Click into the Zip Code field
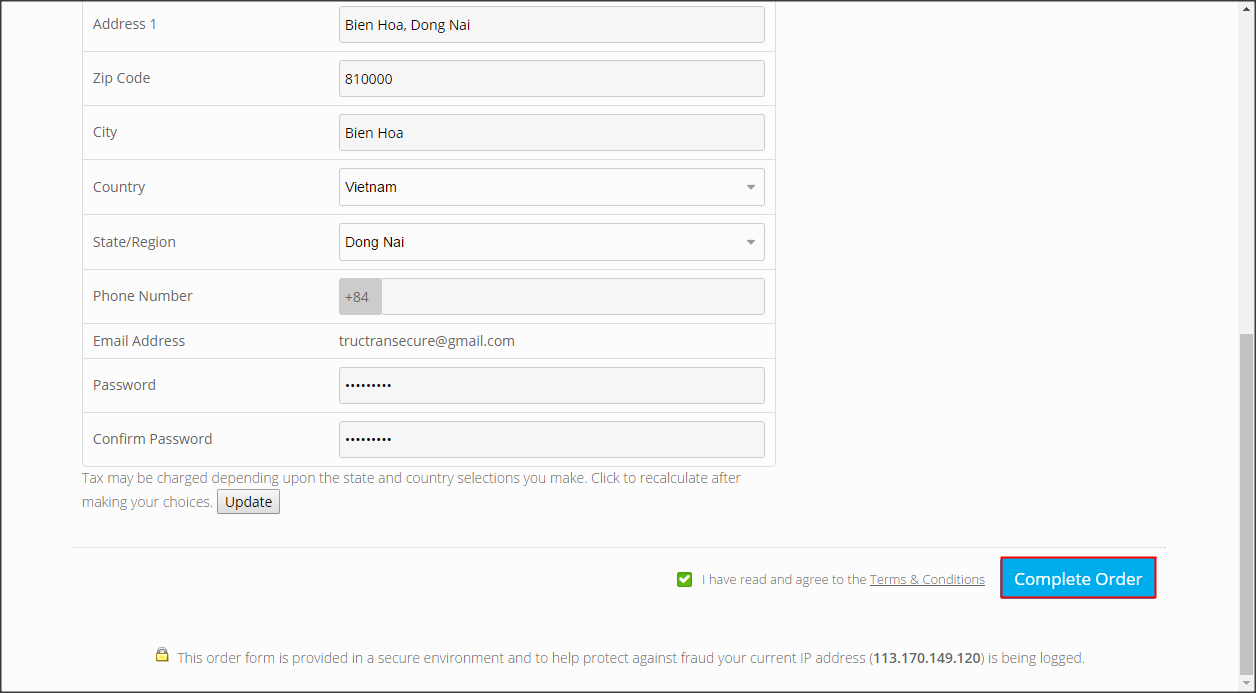Screen dimensions: 1256x693 551,79
